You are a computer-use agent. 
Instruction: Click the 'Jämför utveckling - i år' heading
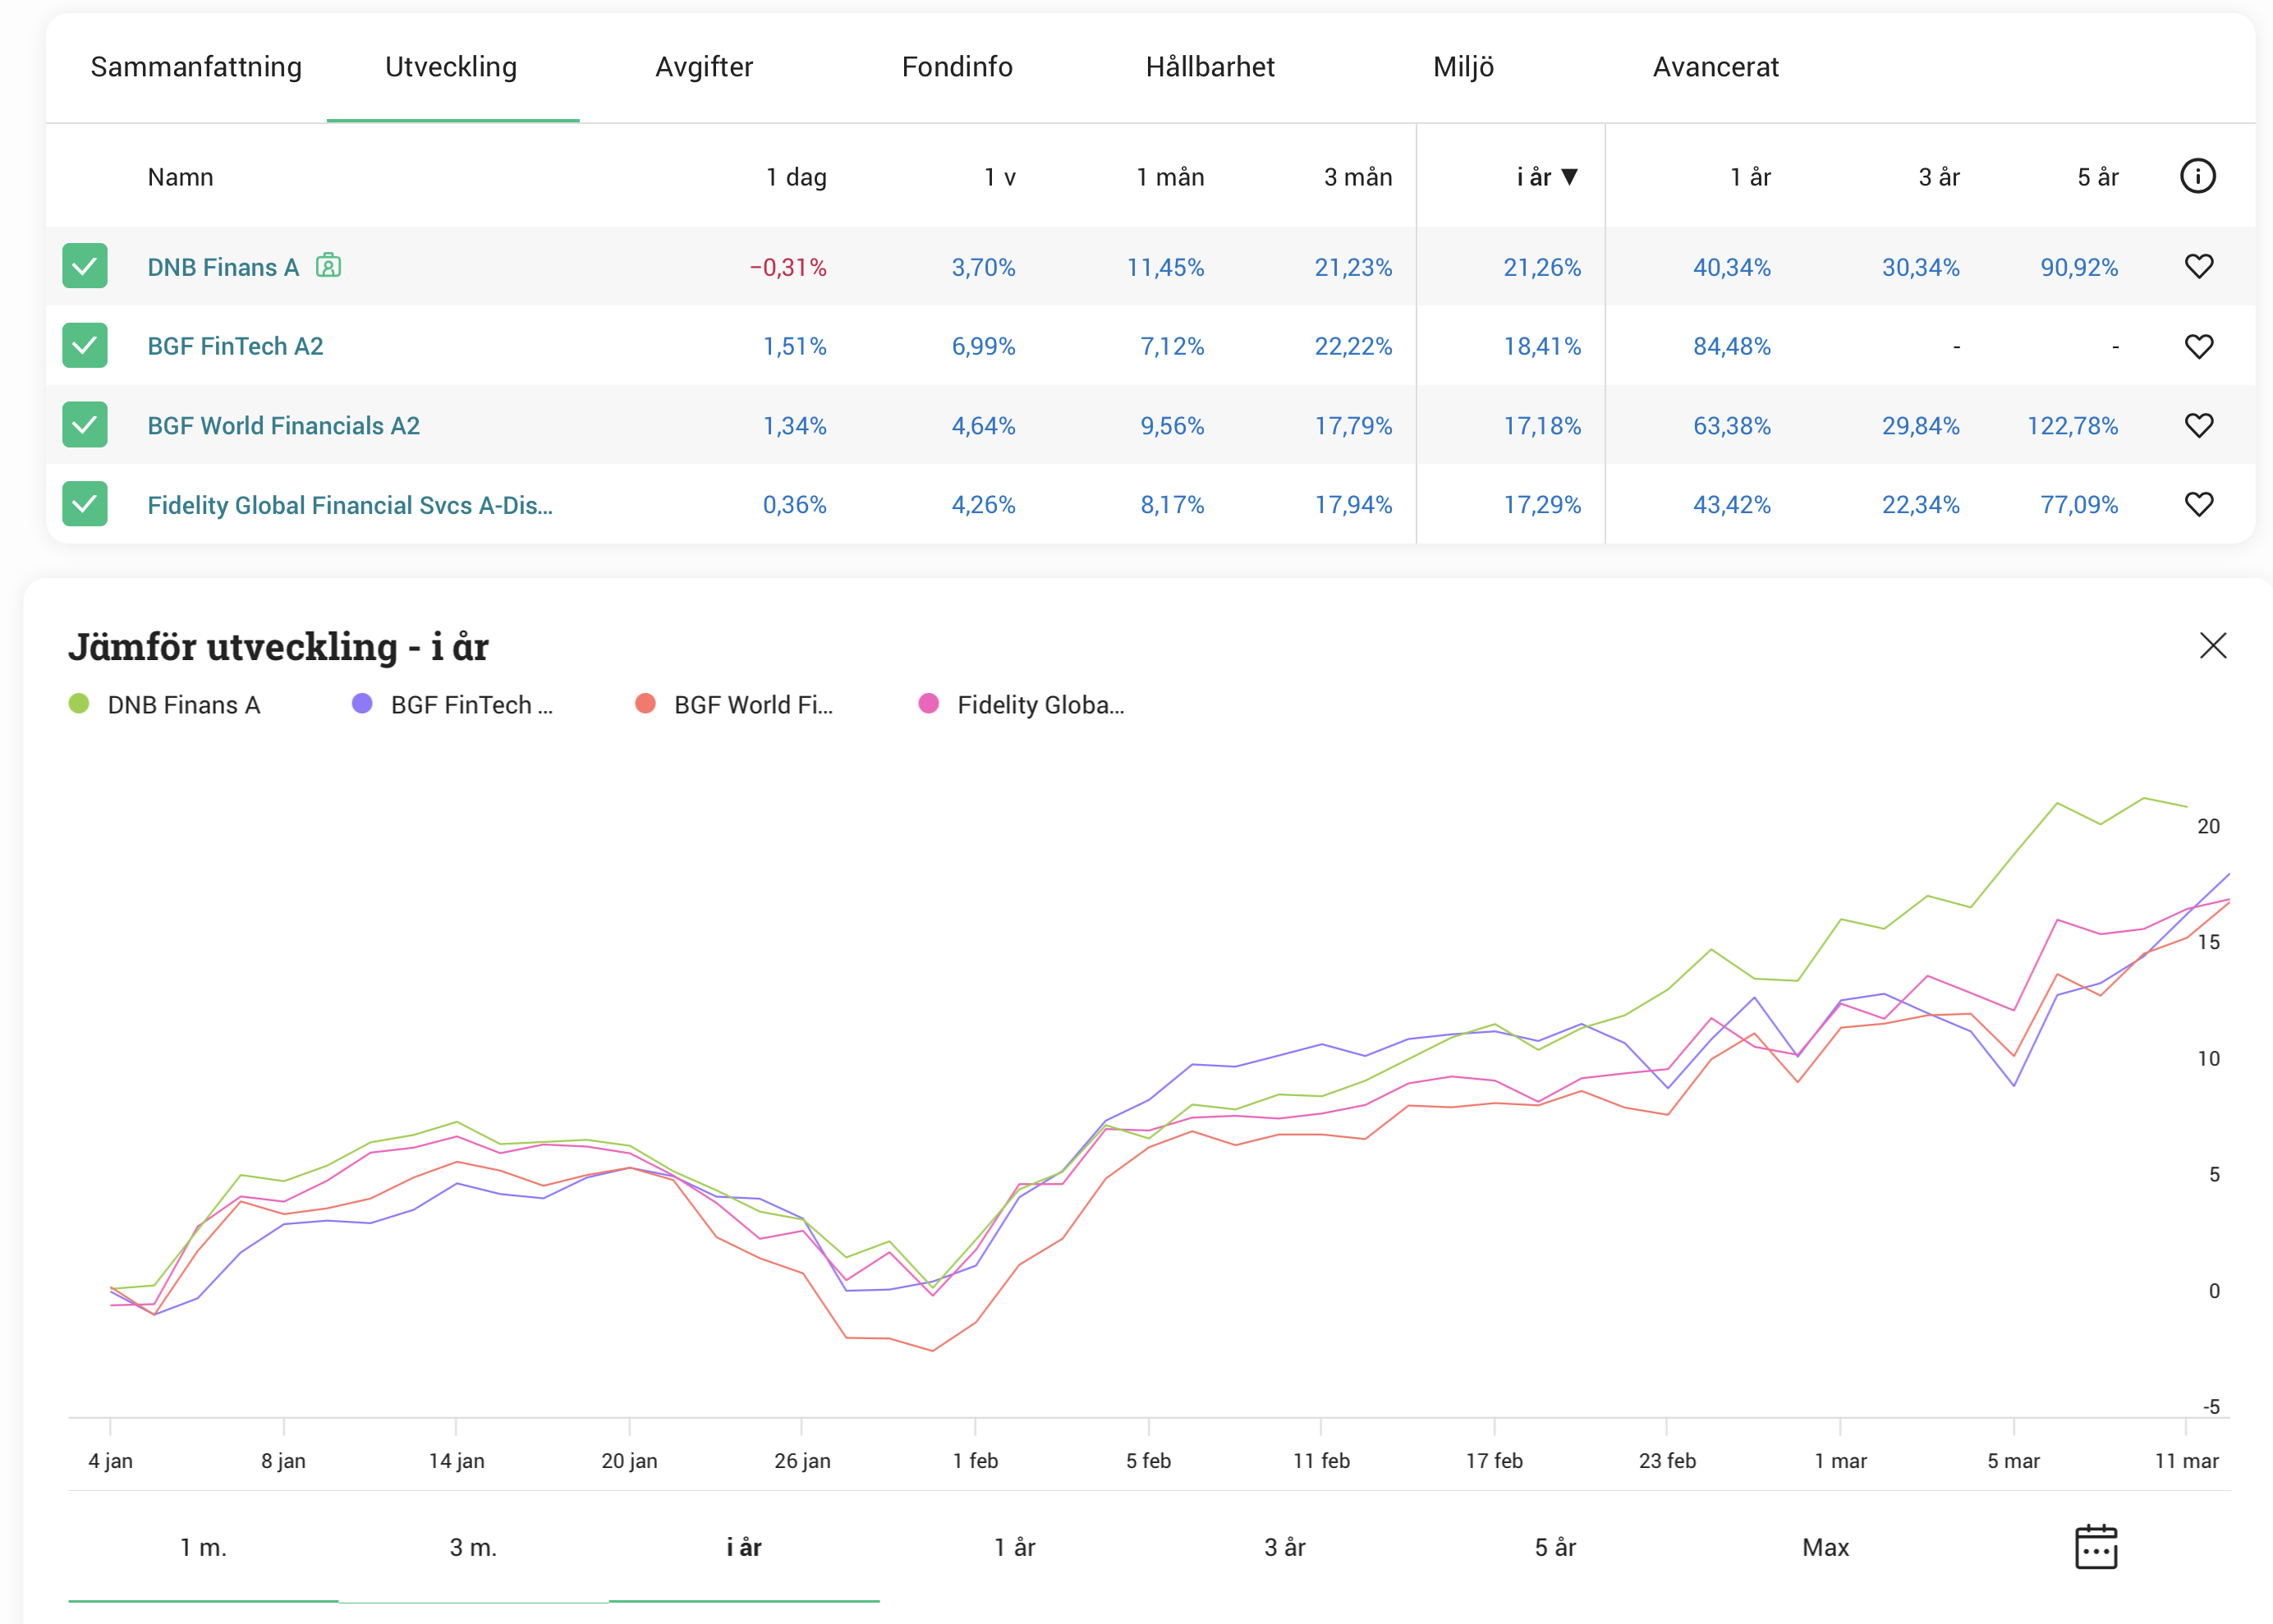(278, 647)
